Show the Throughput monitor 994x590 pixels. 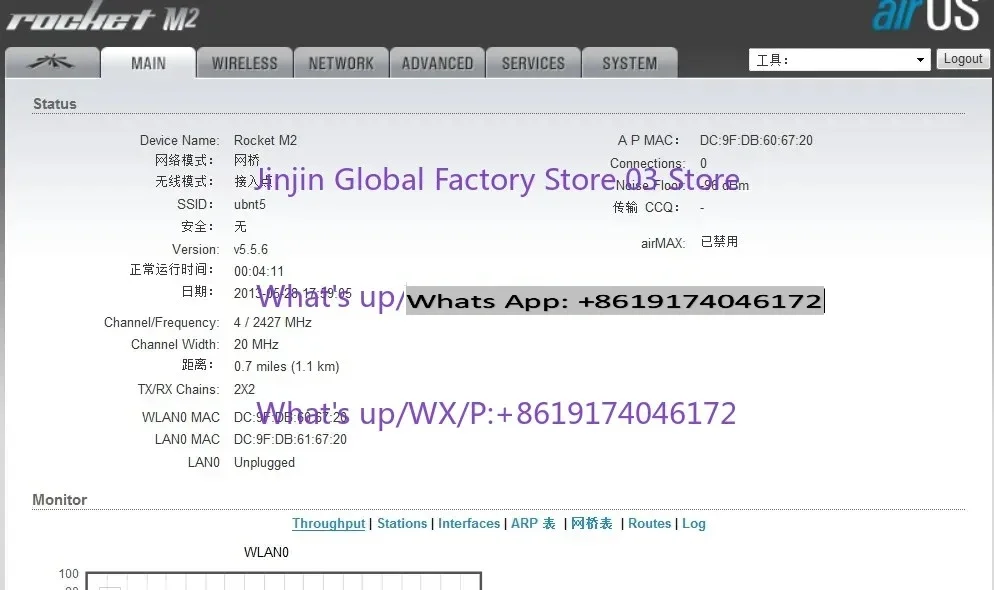[x=328, y=523]
